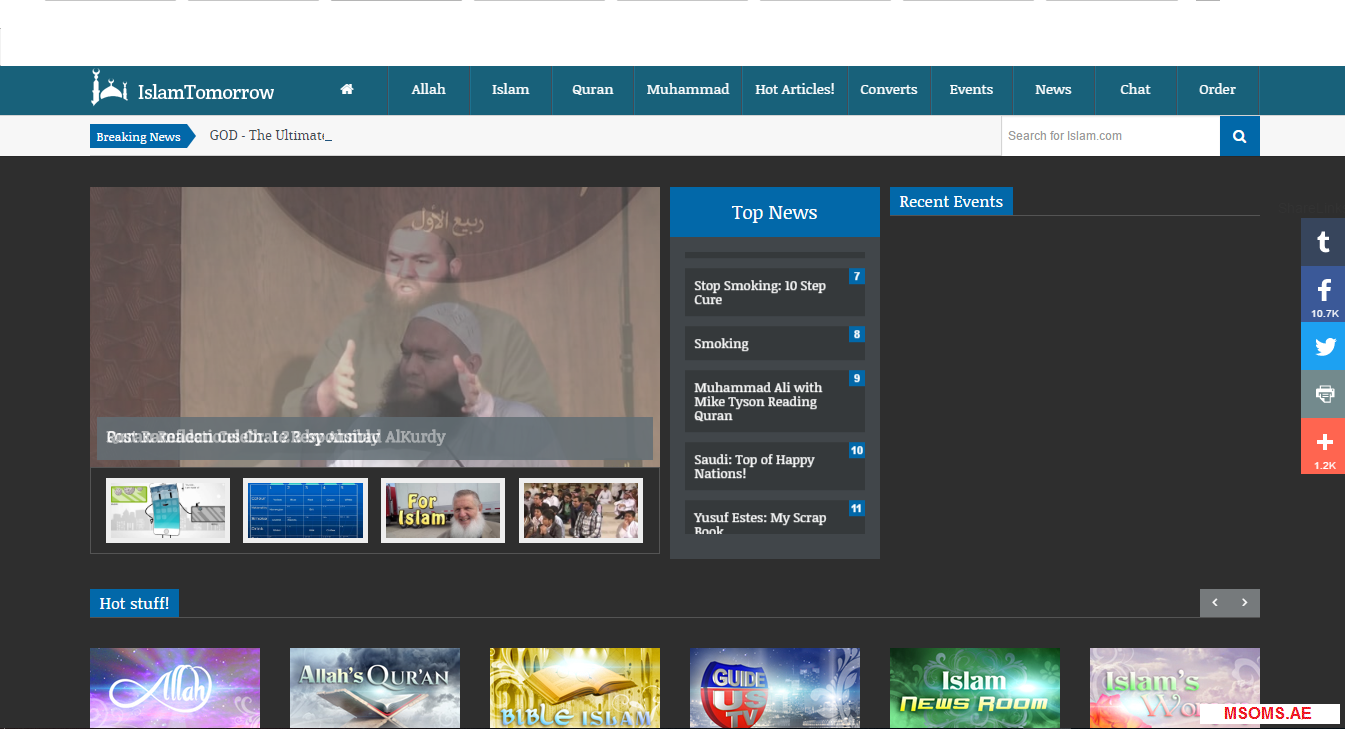Share page via Twitter icon
Viewport: 1345px width, 729px height.
[1323, 347]
